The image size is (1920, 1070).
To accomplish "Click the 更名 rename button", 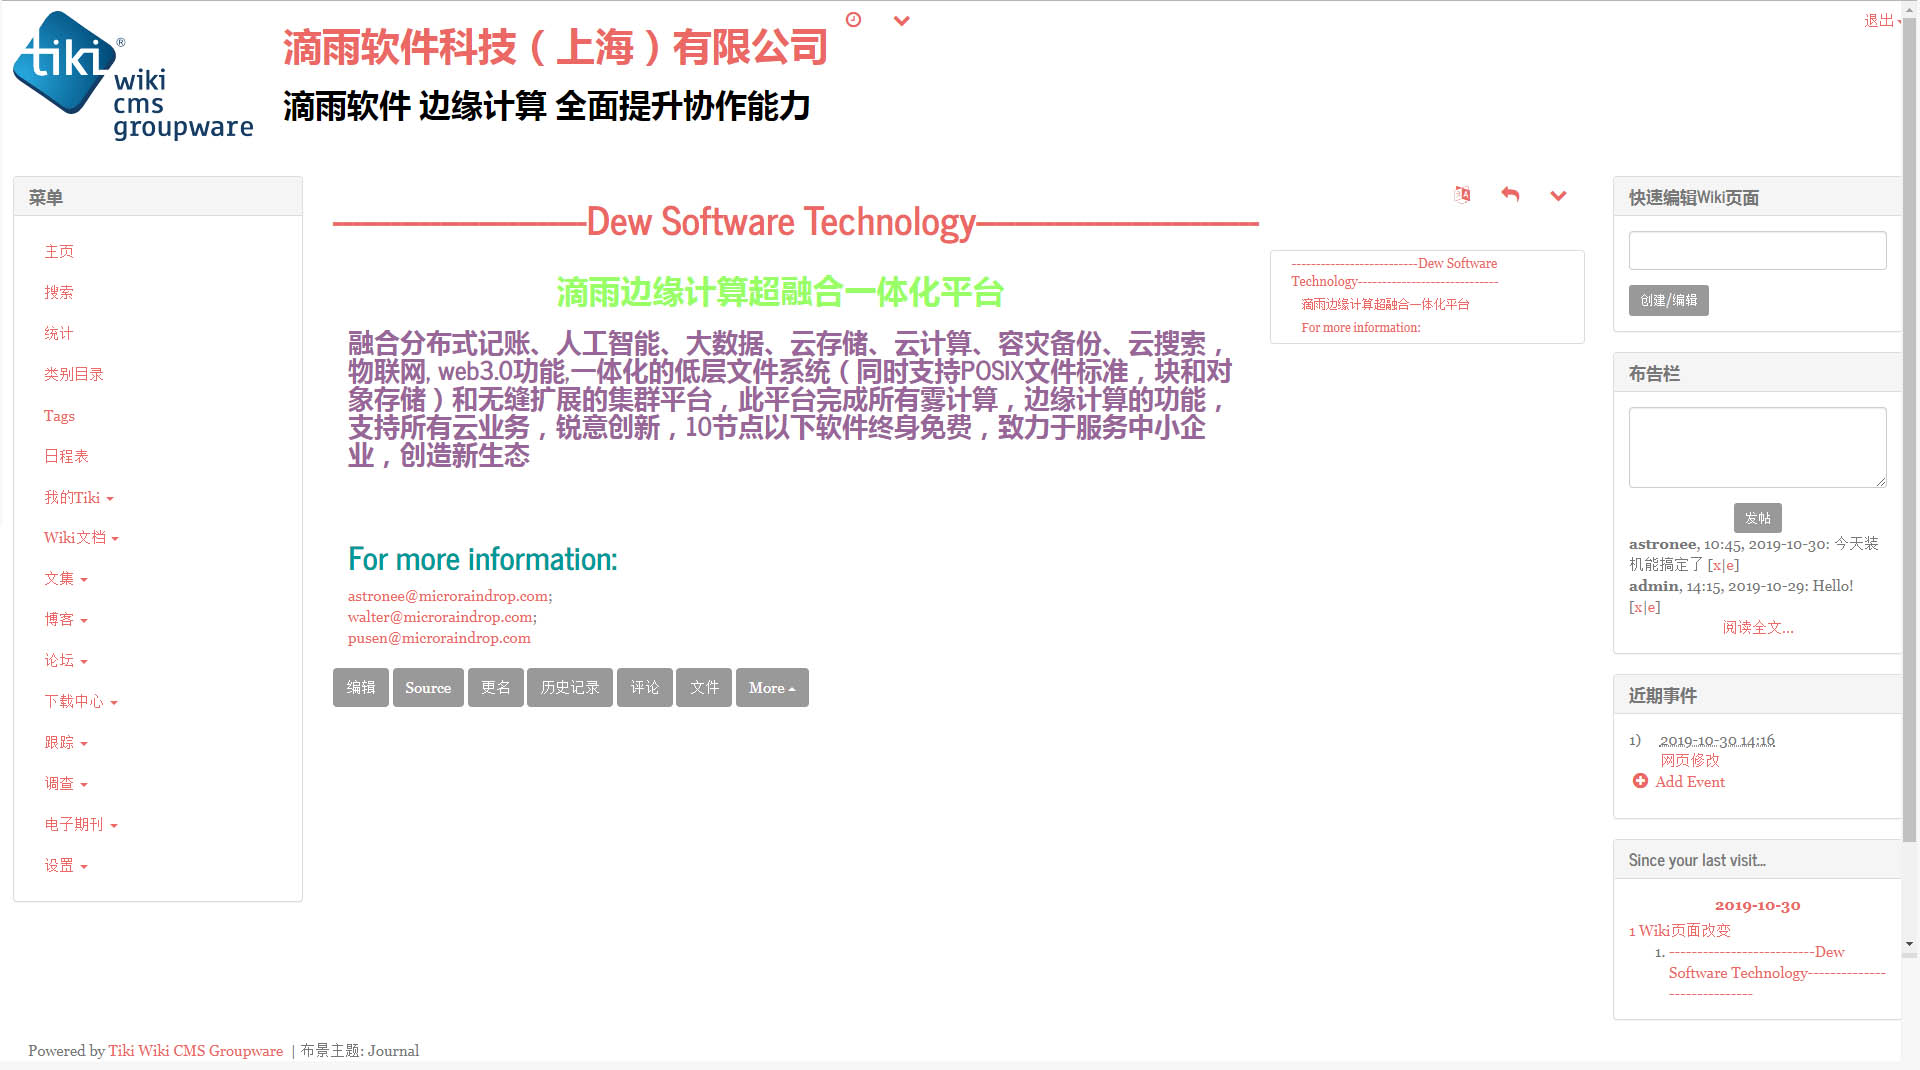I will click(496, 687).
